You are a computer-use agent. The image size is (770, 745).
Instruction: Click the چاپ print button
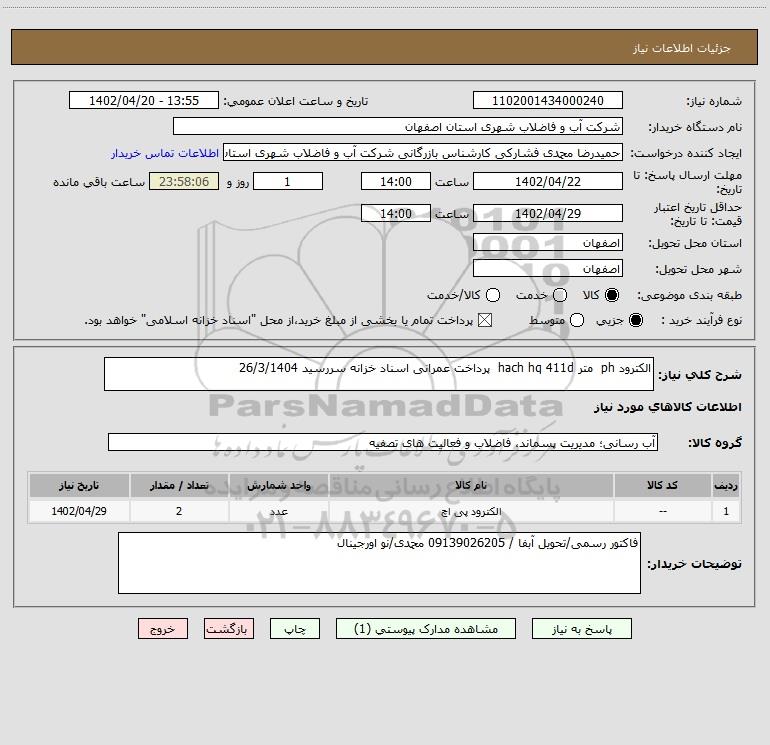pyautogui.click(x=295, y=629)
